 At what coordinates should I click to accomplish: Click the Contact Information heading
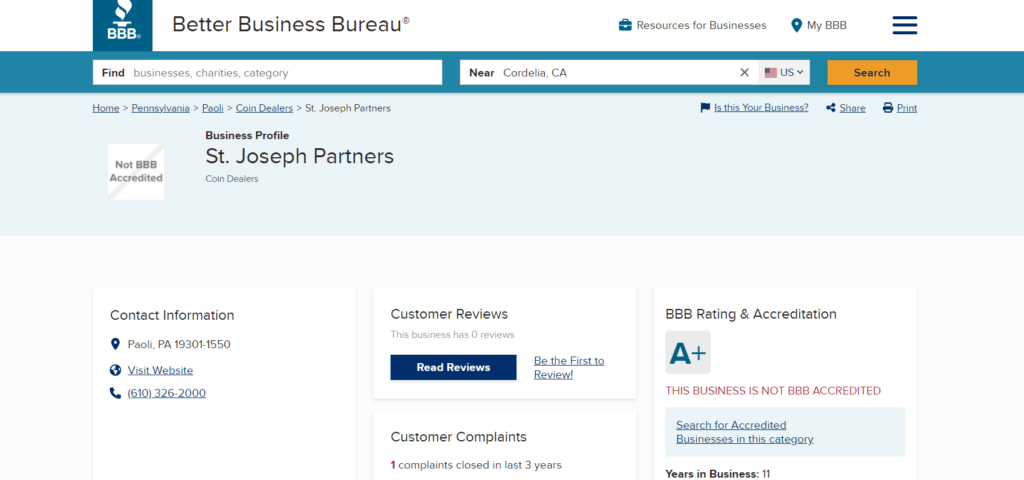172,315
